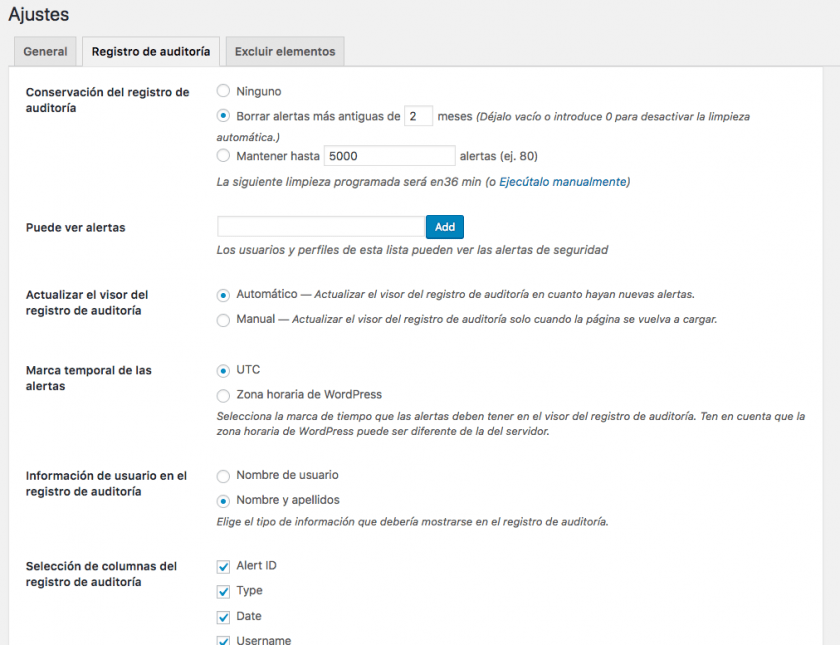Select Borrar alertas más antiguas option
Viewport: 840px width, 645px height.
pos(224,116)
